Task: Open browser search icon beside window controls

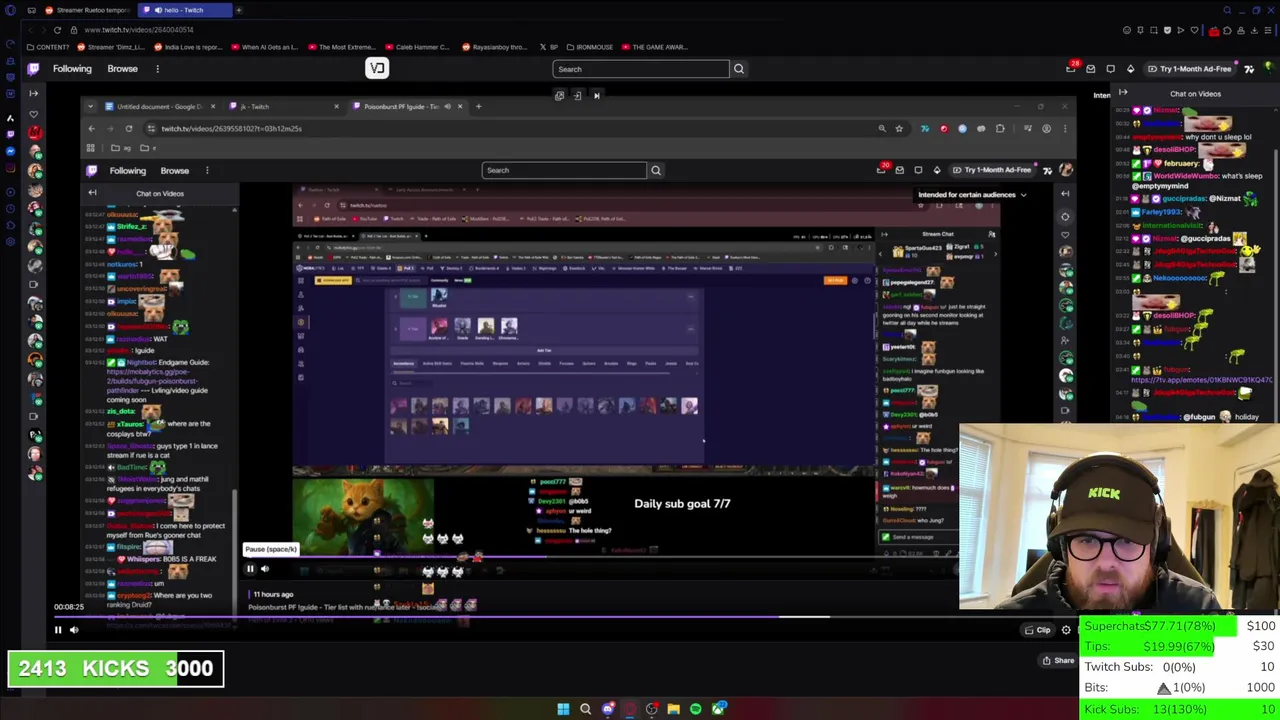Action: point(1227,10)
